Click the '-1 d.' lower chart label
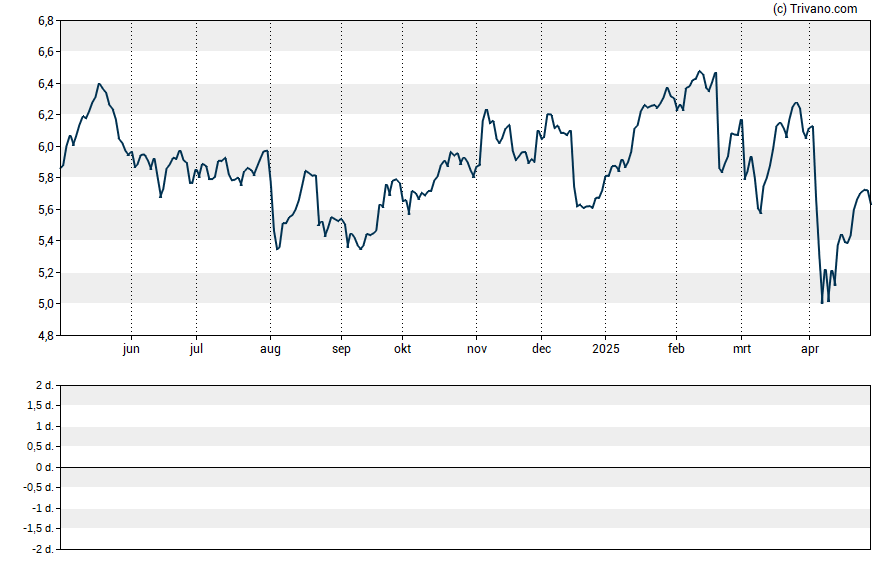888x565 pixels. coord(42,508)
